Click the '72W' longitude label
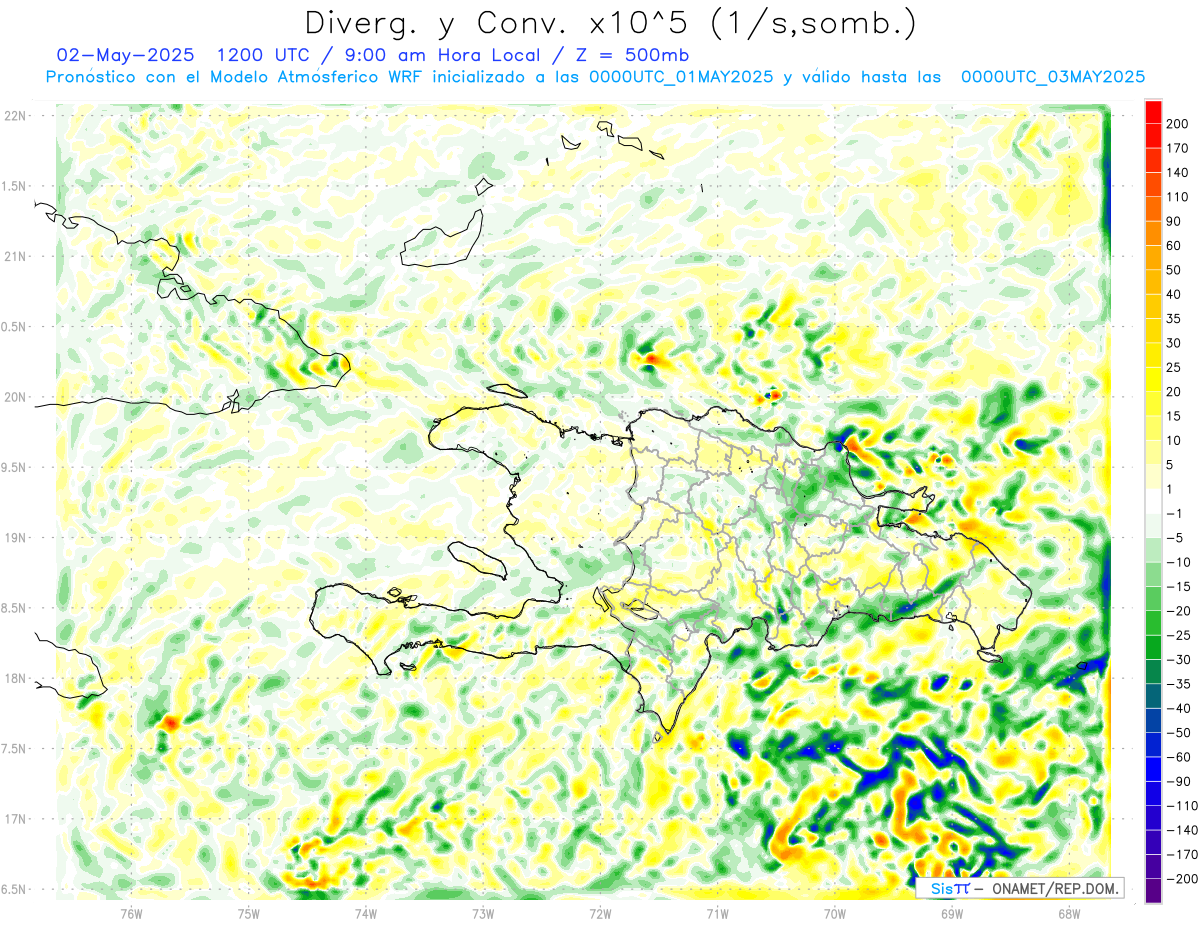Screen dimensions: 1200x927 pyautogui.click(x=600, y=912)
